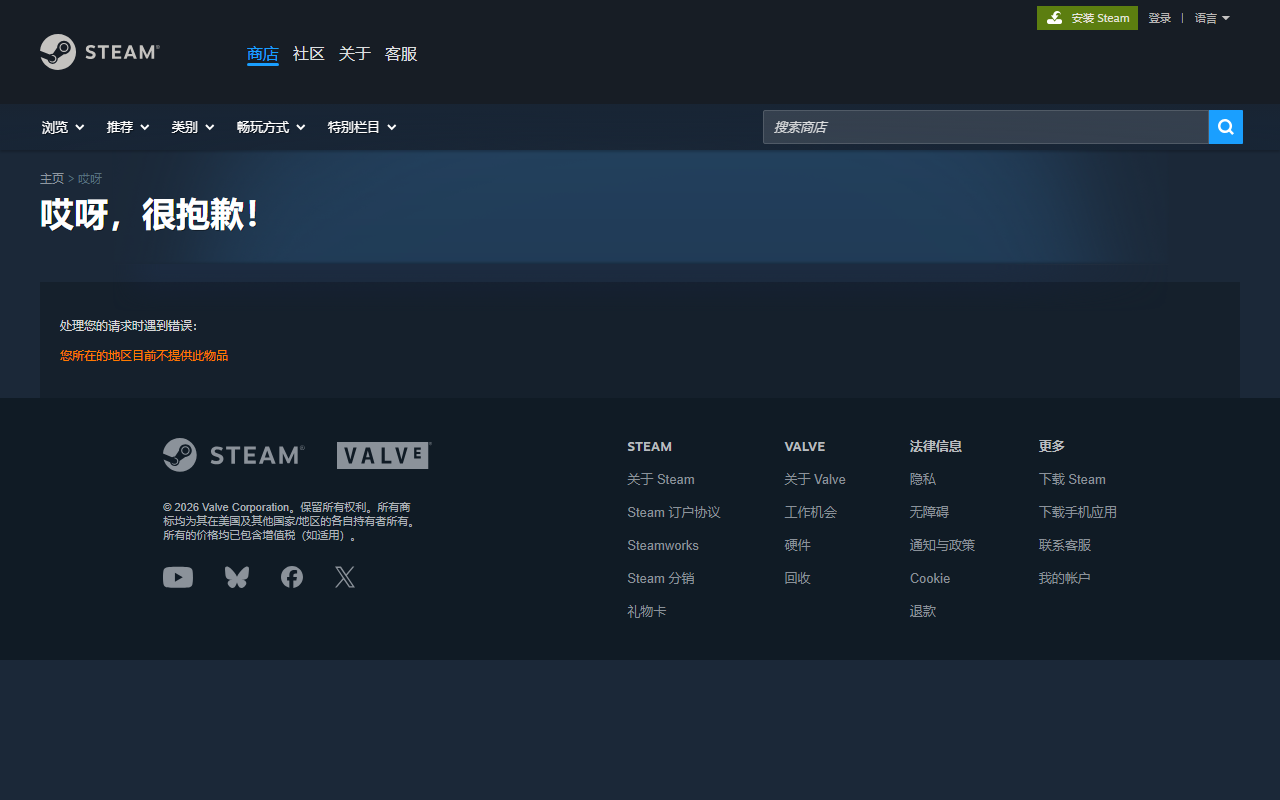The height and width of the screenshot is (800, 1280).
Task: Open the 无障碍 accessibility link
Action: pos(930,513)
